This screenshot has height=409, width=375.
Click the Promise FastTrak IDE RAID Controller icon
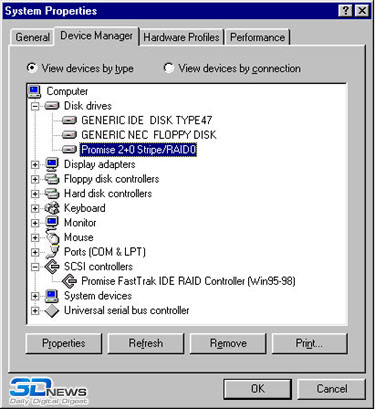69,281
